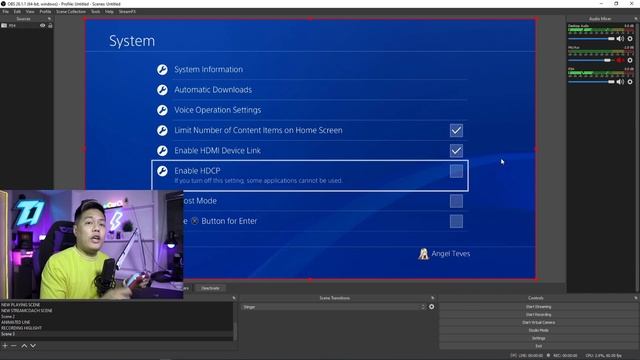Open Mic/Aux gear settings
The height and width of the screenshot is (360, 640).
[x=630, y=60]
